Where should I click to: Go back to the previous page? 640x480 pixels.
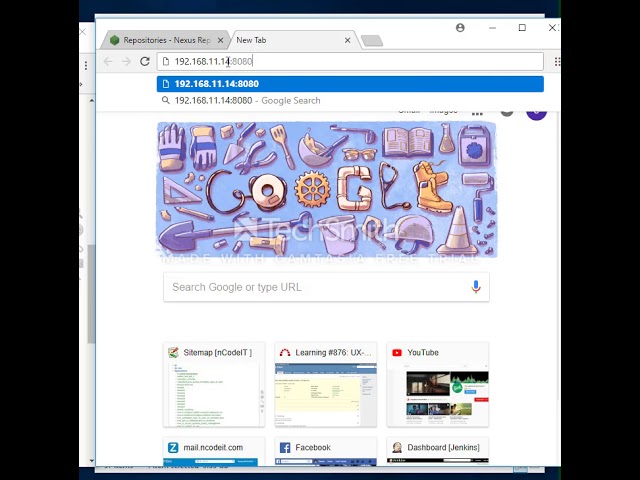pyautogui.click(x=108, y=61)
